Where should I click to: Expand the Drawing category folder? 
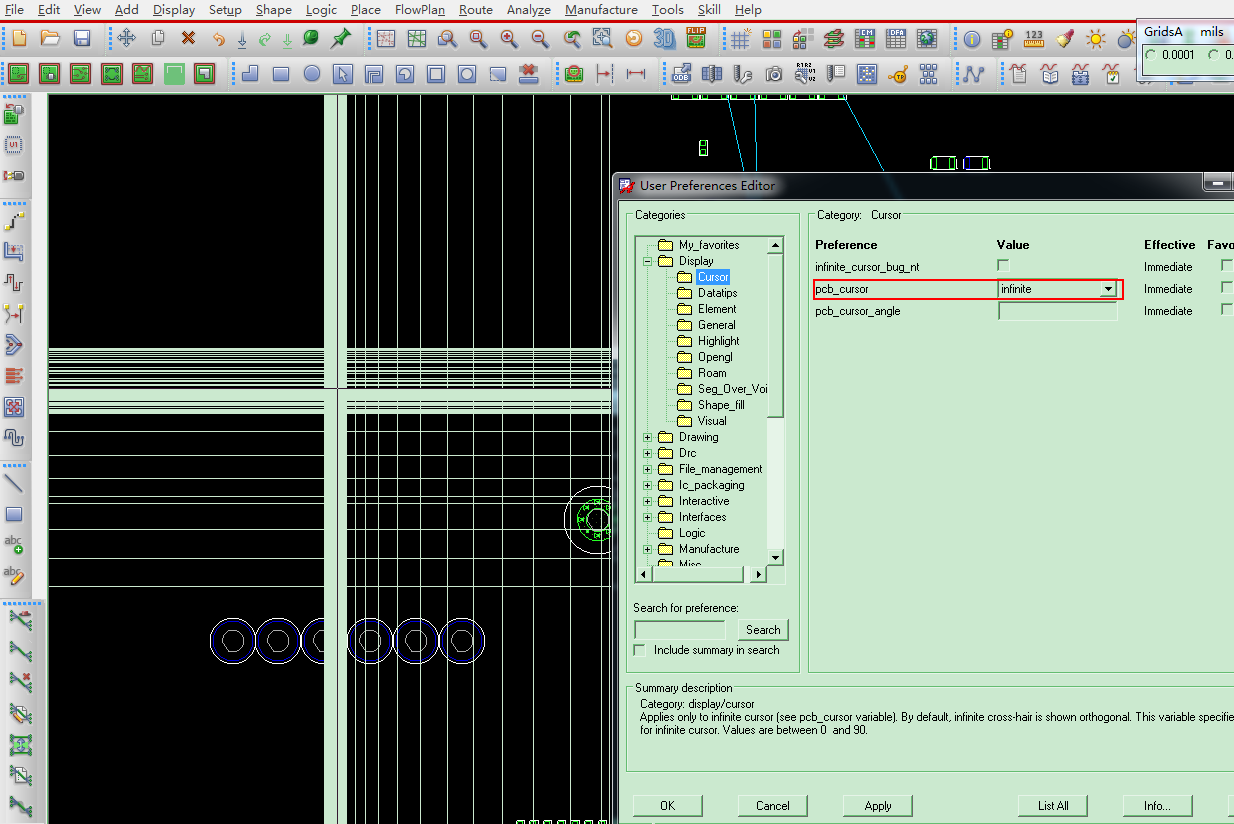click(x=648, y=437)
